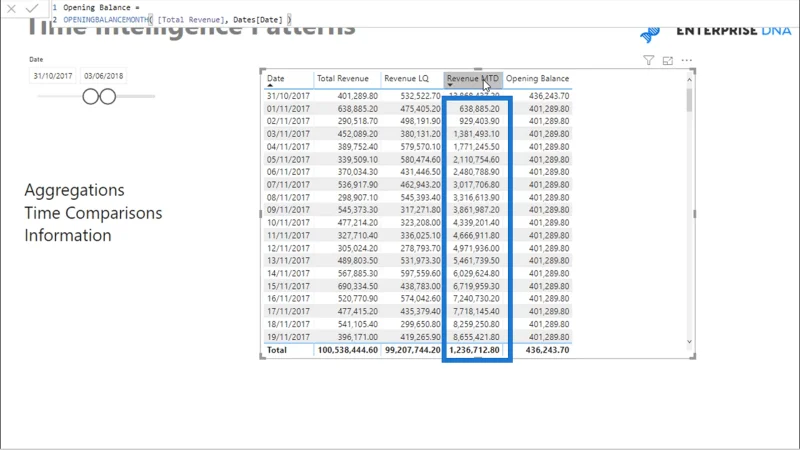The width and height of the screenshot is (800, 450).
Task: Select Revenue MTD value 929,403.90
Action: [x=479, y=121]
